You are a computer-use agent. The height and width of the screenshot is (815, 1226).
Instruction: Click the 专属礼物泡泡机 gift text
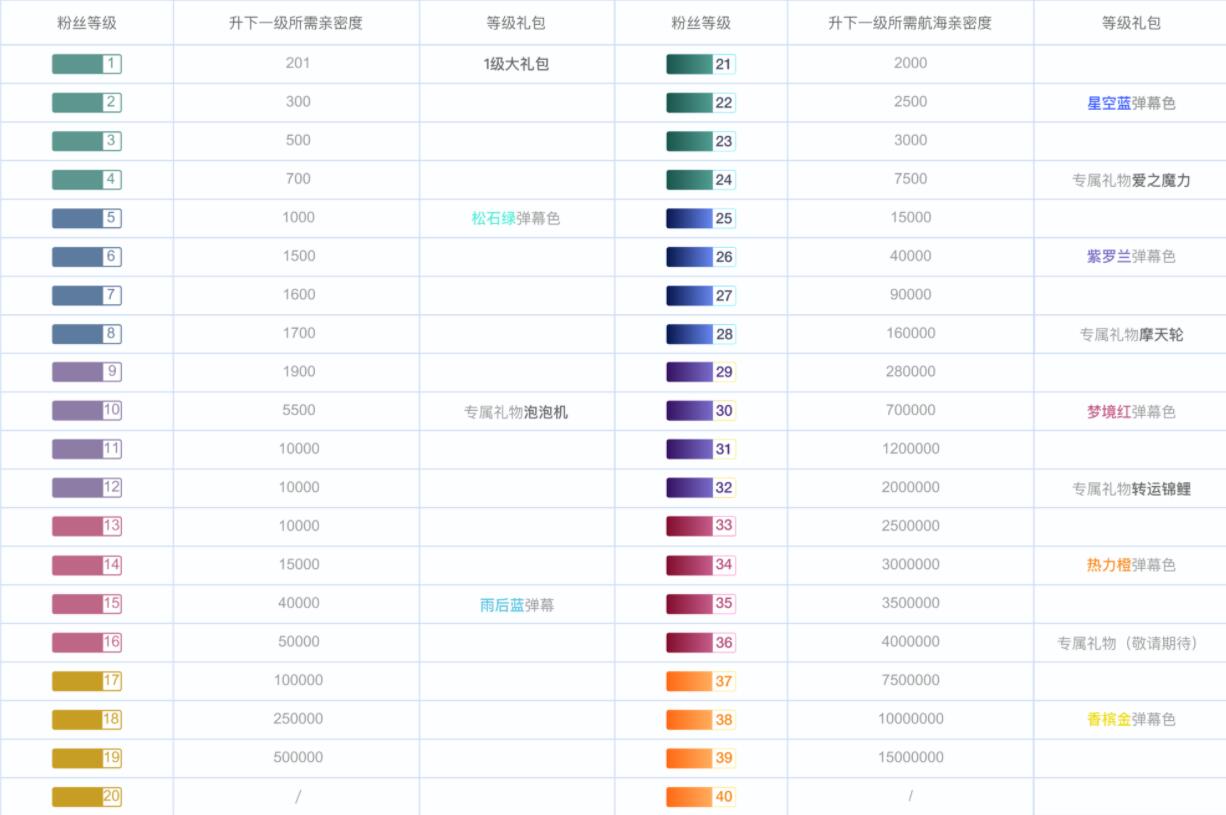(x=517, y=410)
